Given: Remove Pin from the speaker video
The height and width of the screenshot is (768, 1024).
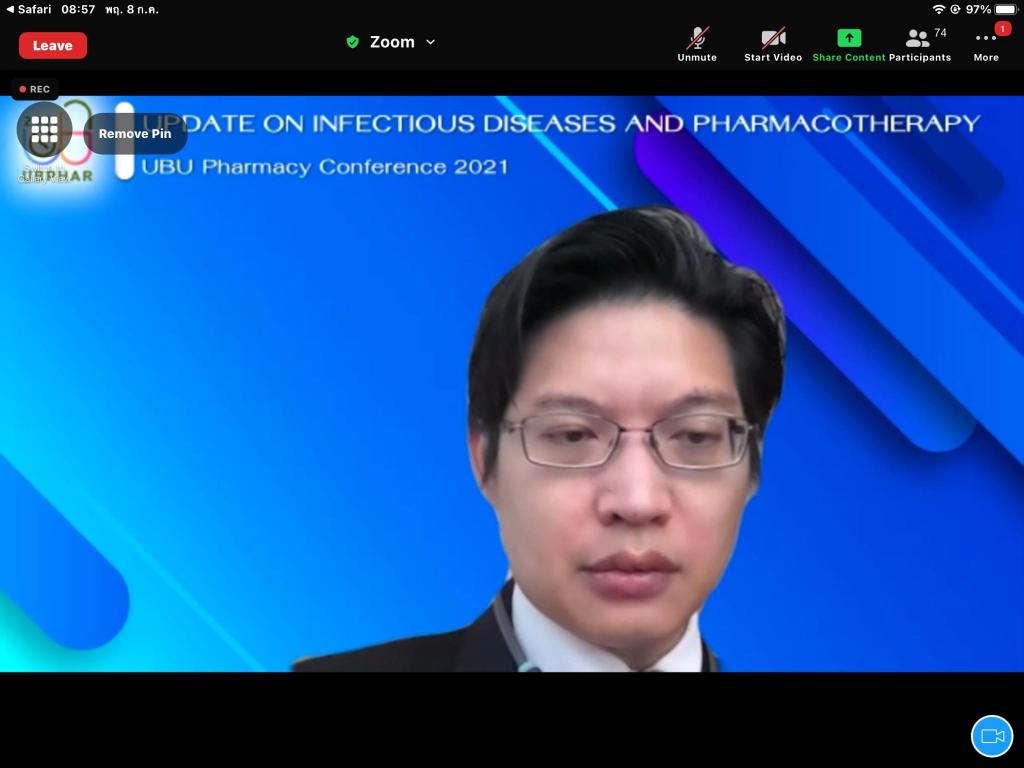Looking at the screenshot, I should pyautogui.click(x=135, y=133).
